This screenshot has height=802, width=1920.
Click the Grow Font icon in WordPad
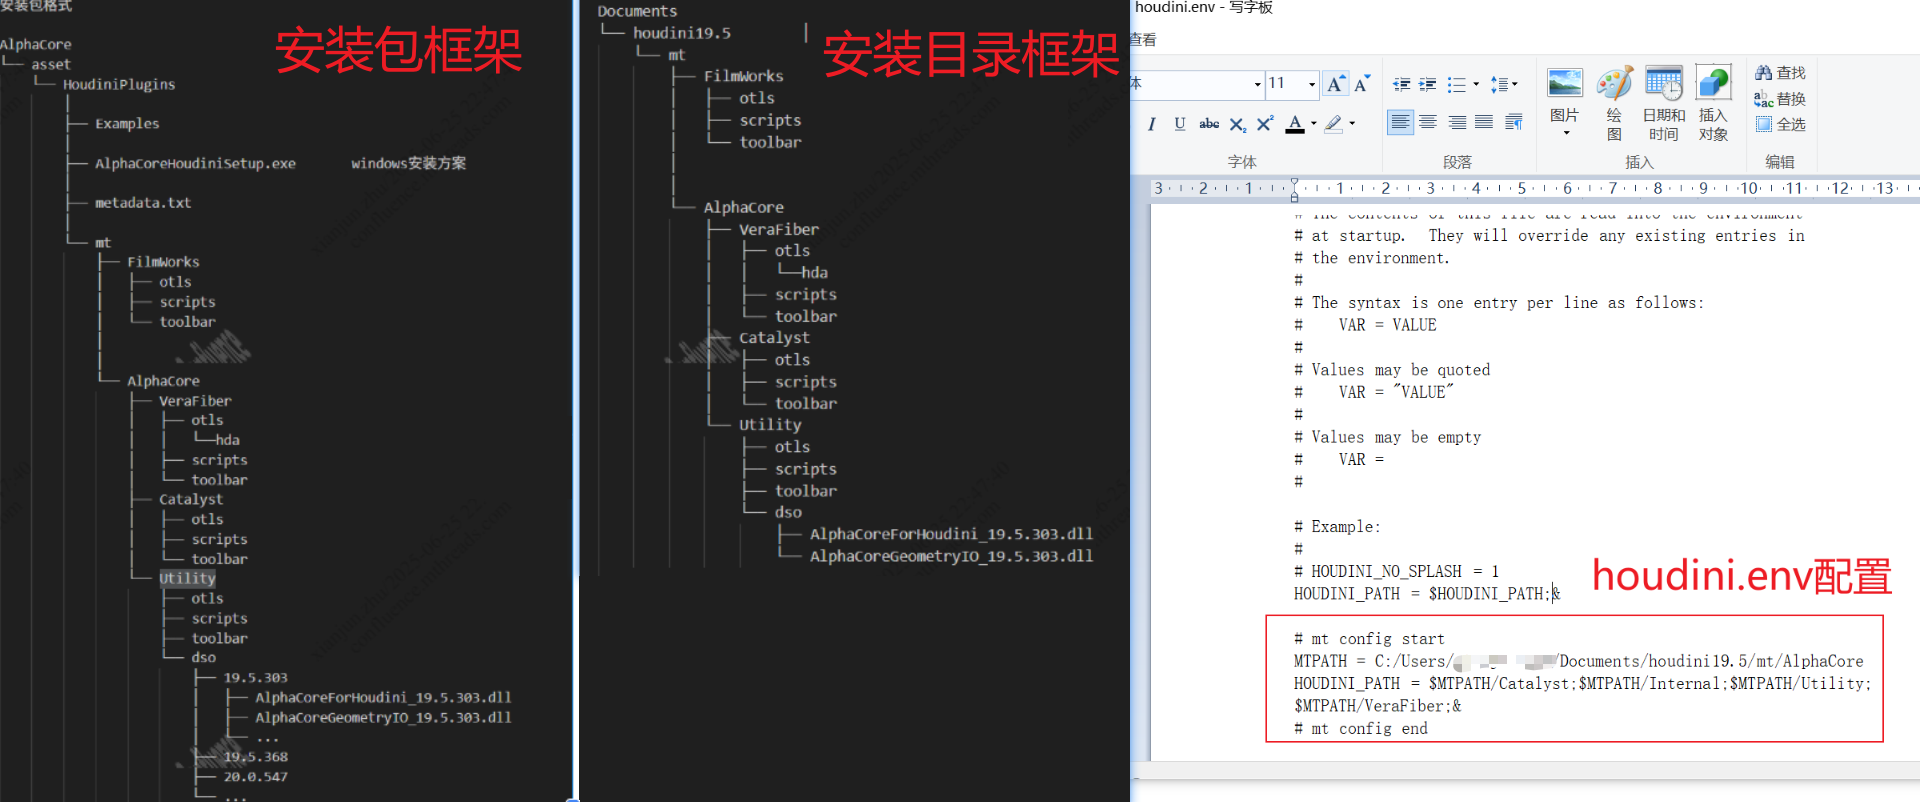[x=1336, y=84]
